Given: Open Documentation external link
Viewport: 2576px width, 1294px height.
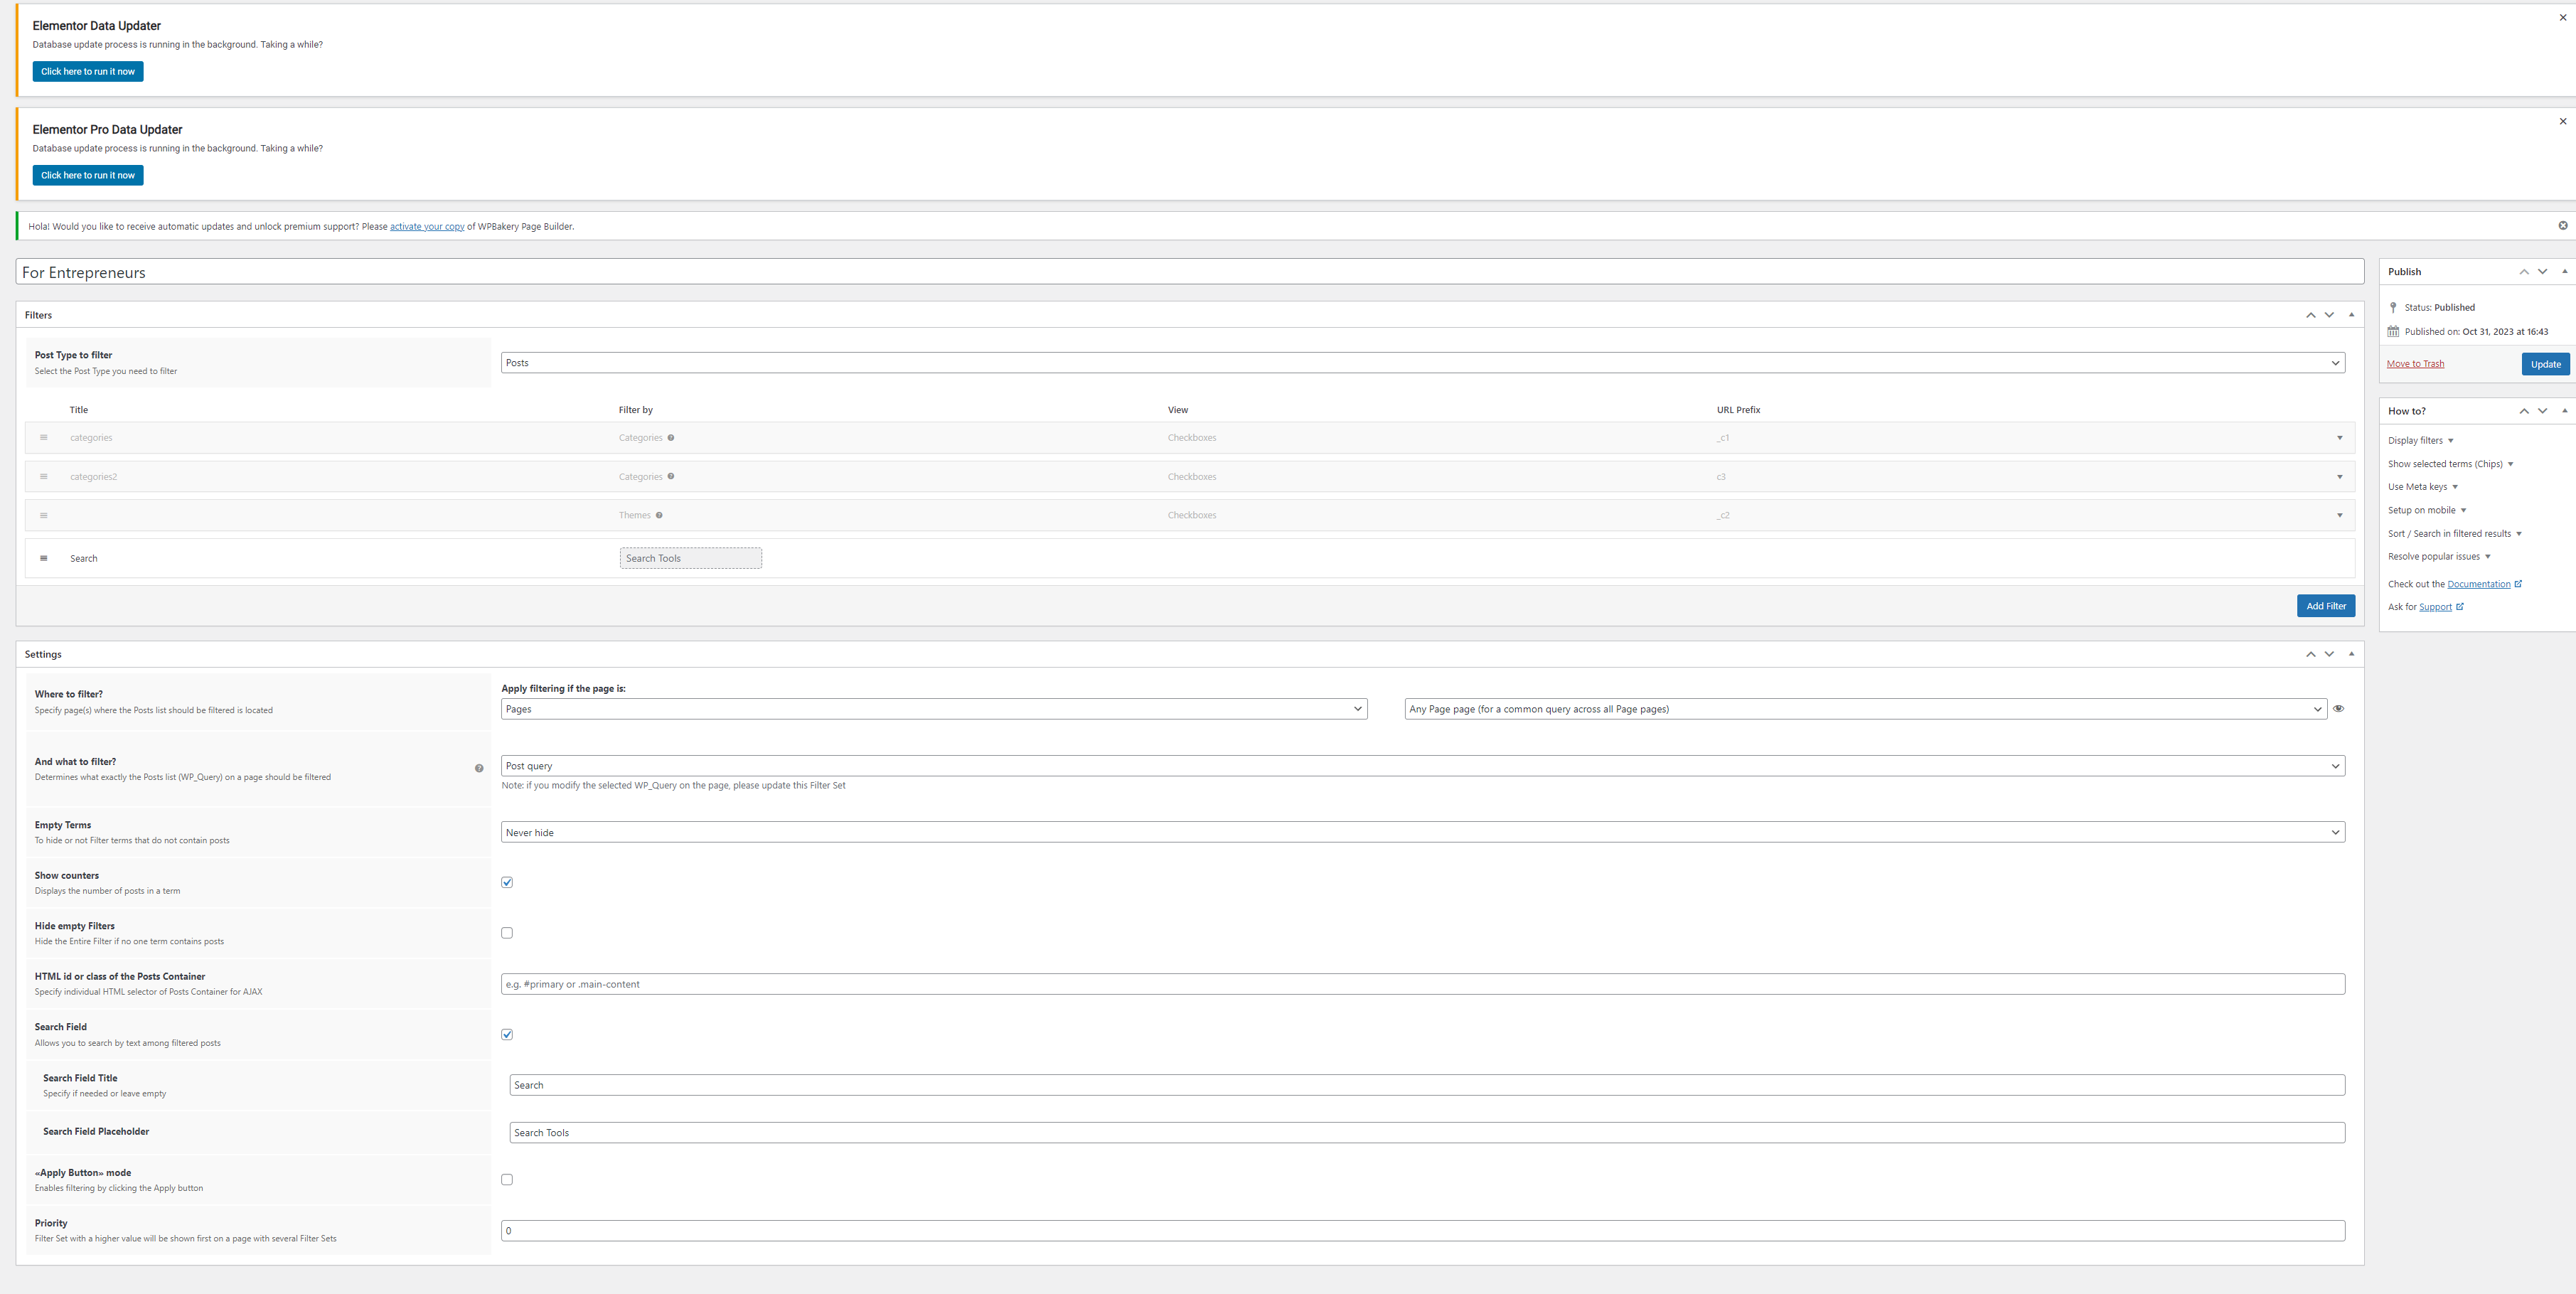Looking at the screenshot, I should click(x=2478, y=584).
